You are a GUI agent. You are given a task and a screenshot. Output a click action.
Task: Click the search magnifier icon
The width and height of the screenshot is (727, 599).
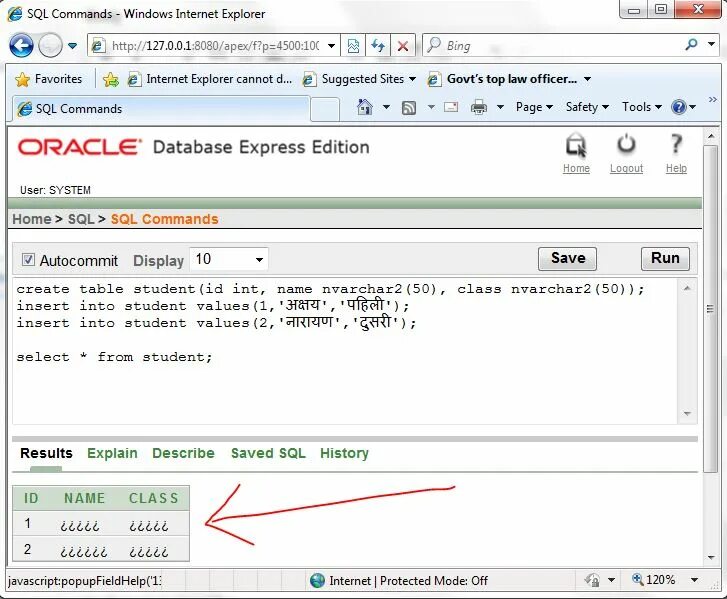[691, 45]
